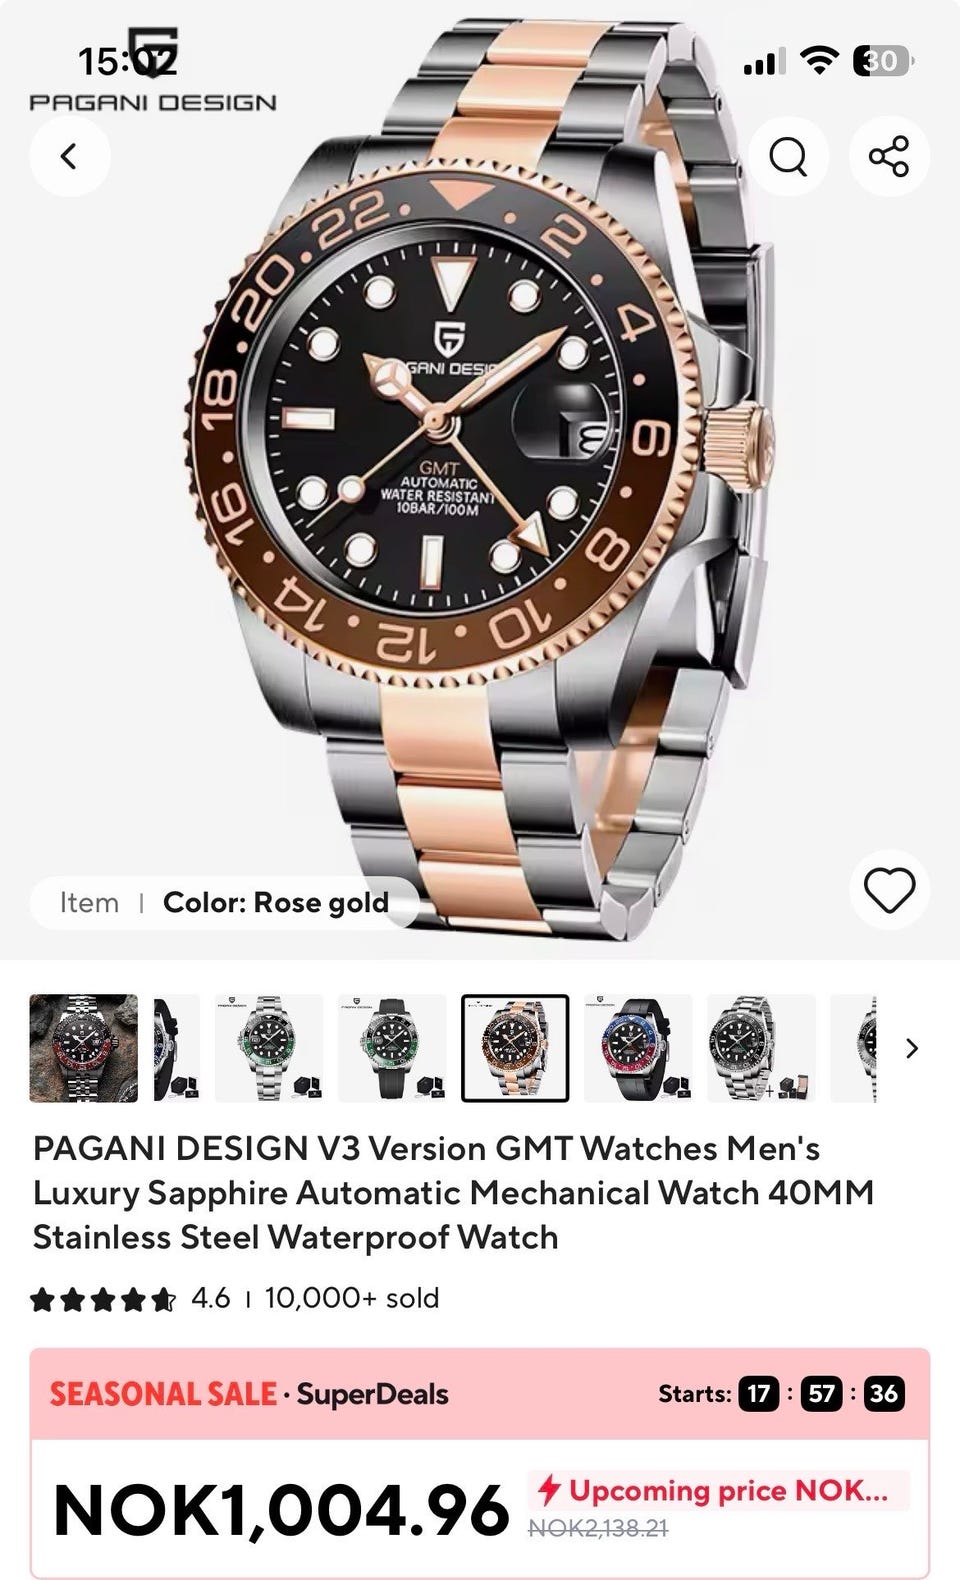Screen dimensions: 960x1580
Task: Tap the share icon
Action: pos(889,156)
